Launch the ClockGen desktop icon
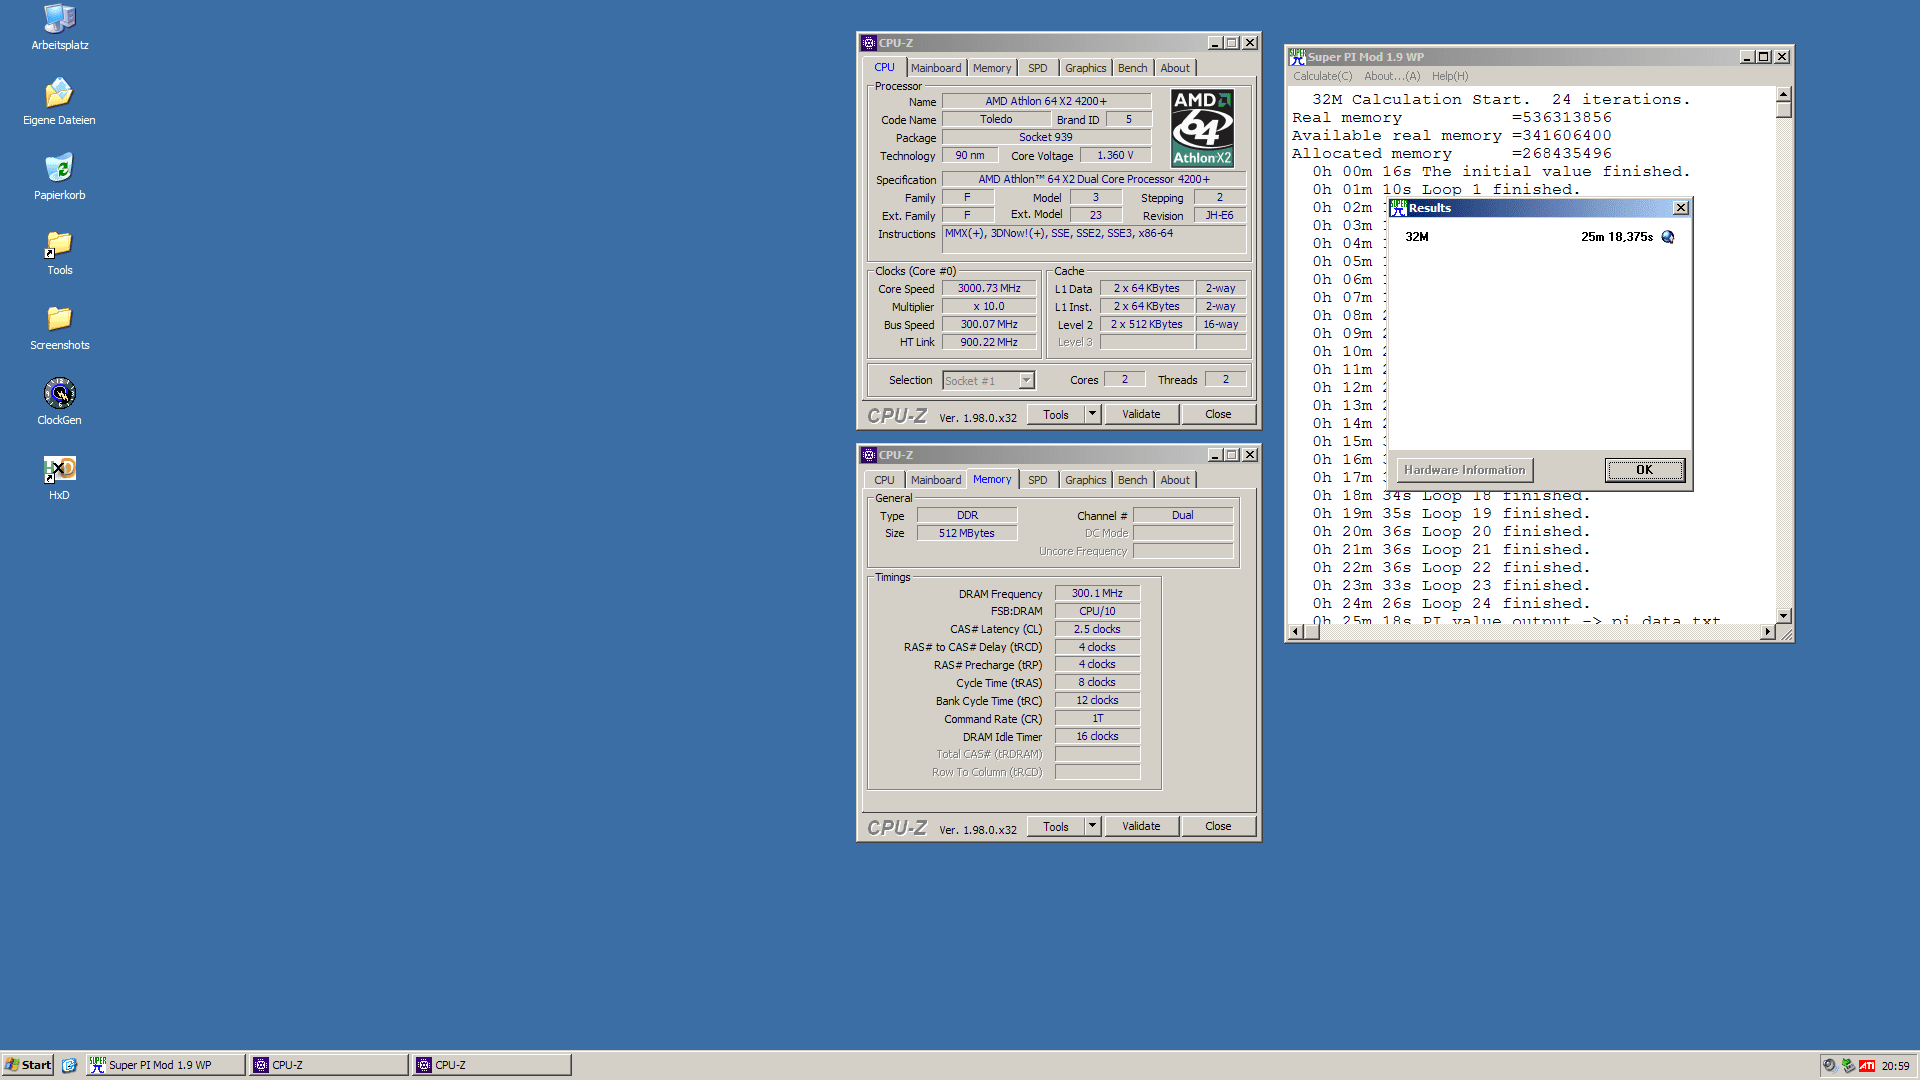1920x1080 pixels. (x=60, y=401)
